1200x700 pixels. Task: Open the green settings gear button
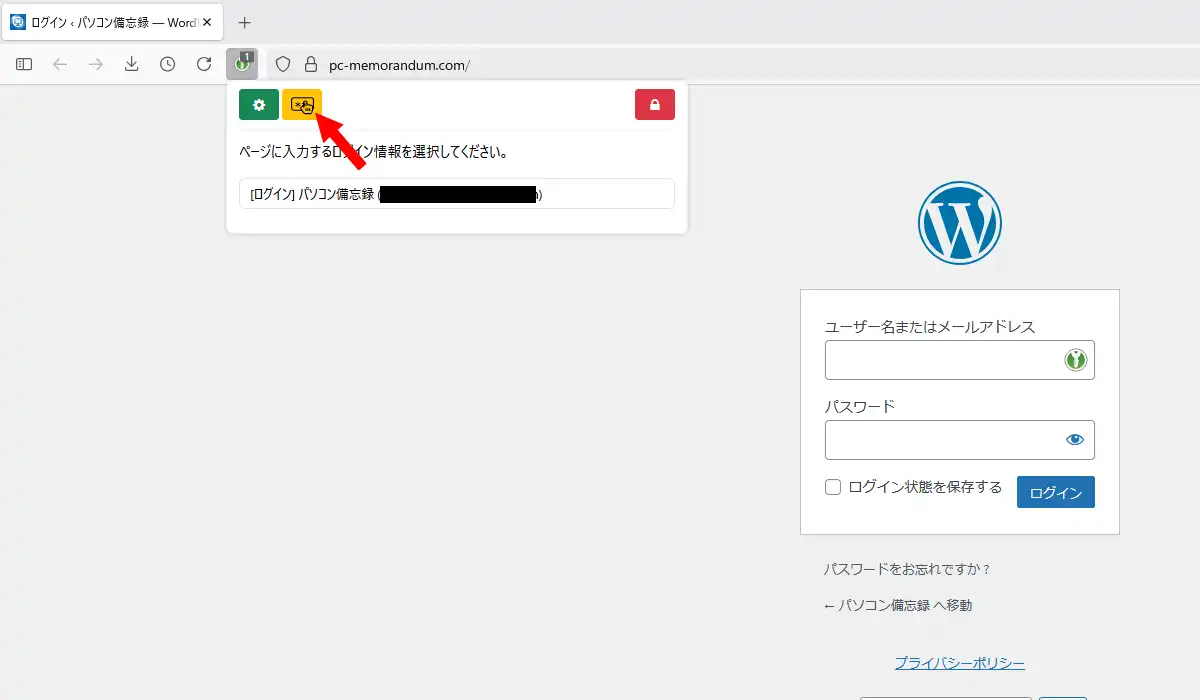tap(259, 105)
